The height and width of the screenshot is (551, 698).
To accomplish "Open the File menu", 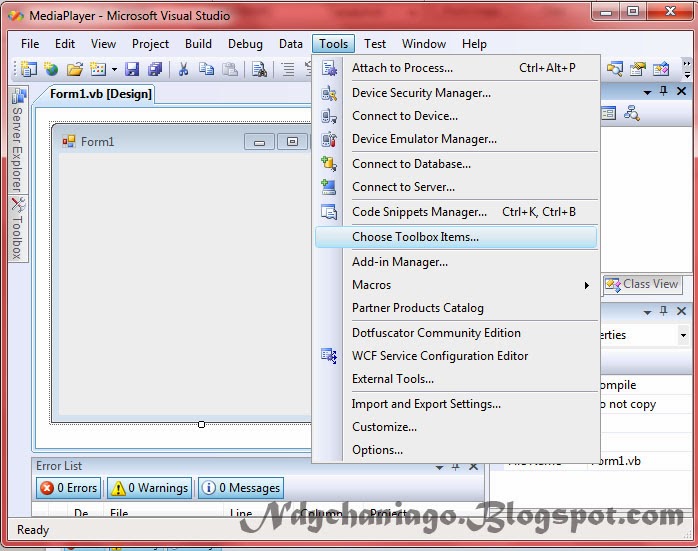I will (x=30, y=44).
